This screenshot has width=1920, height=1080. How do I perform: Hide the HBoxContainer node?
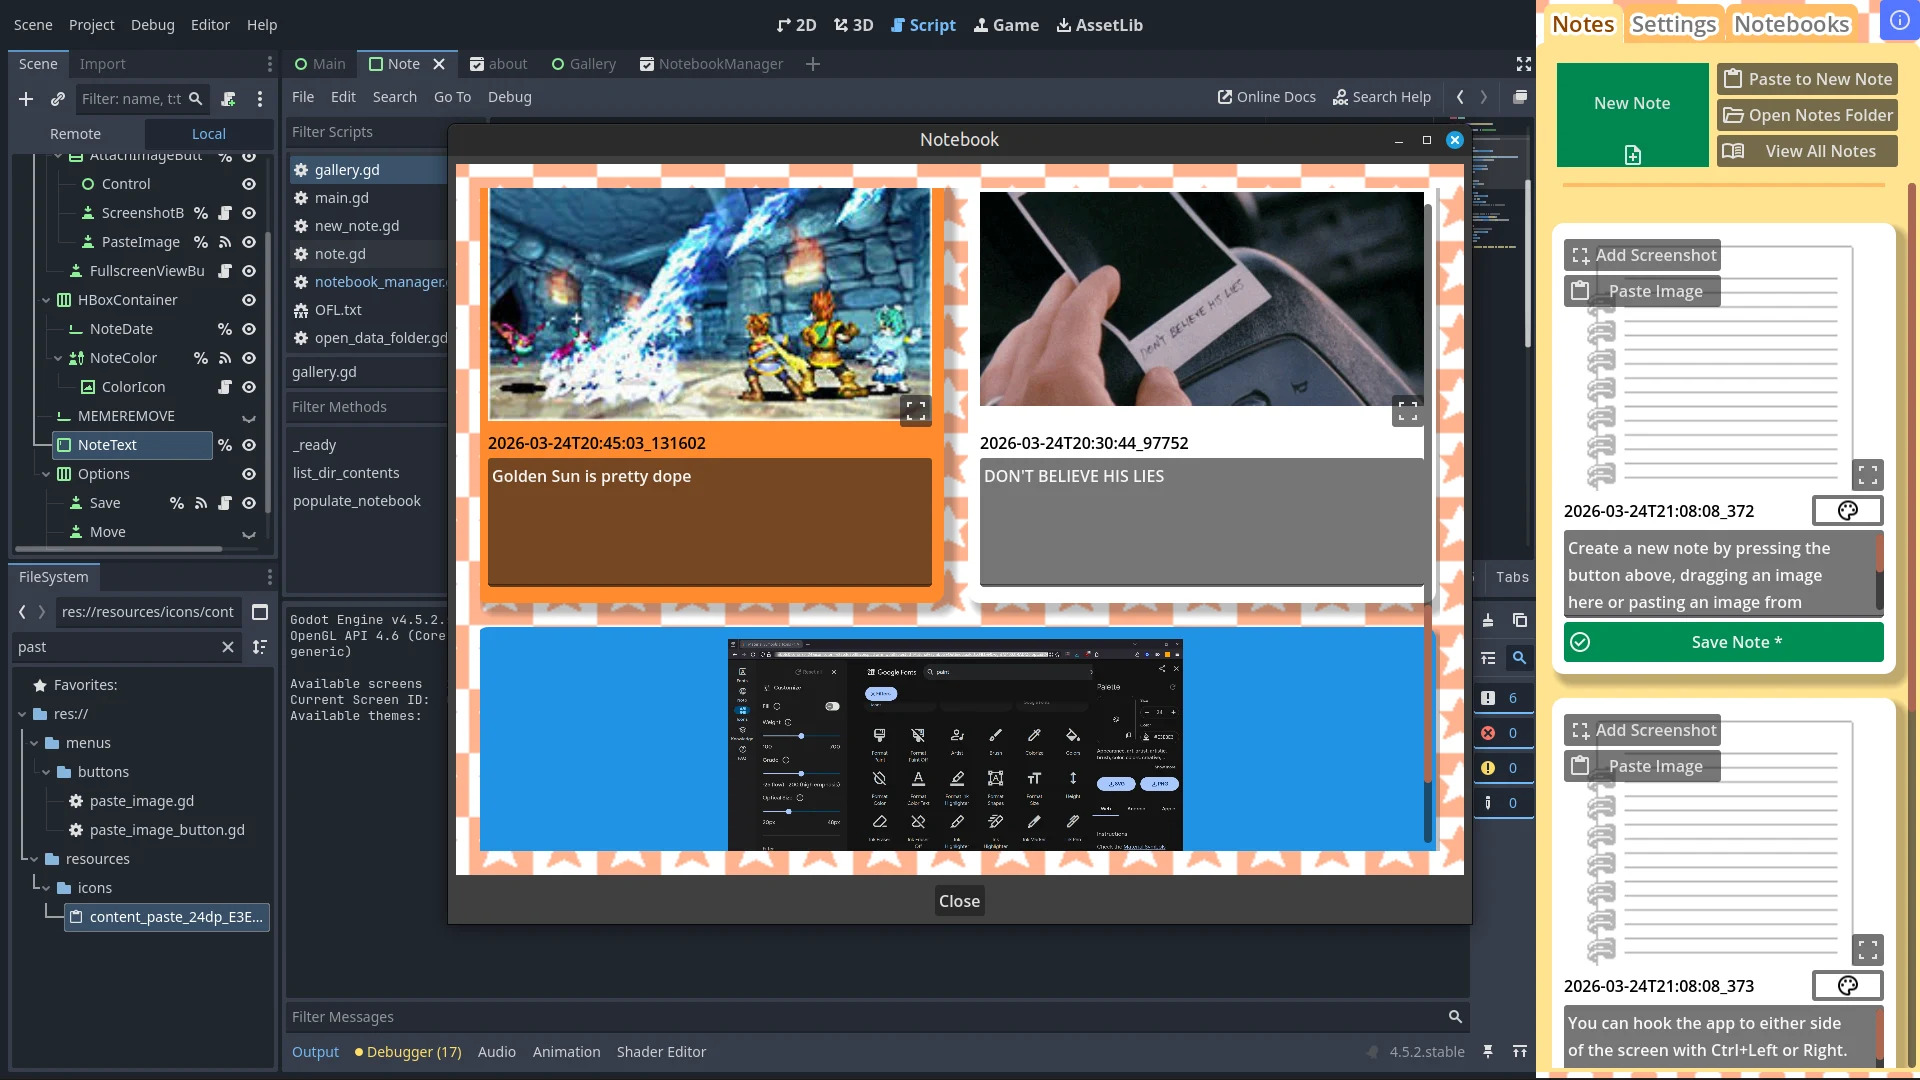point(249,300)
